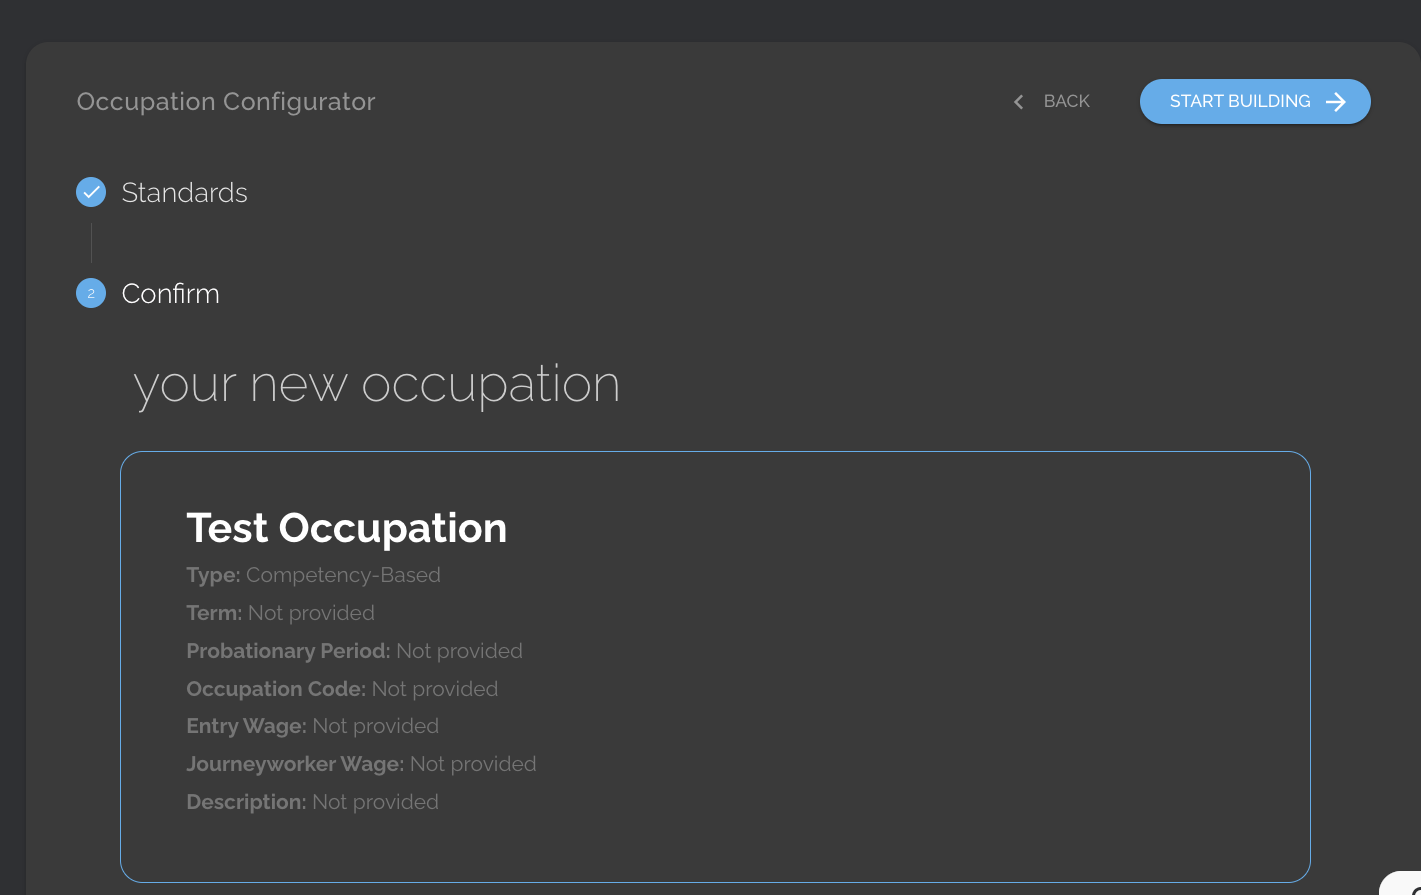The height and width of the screenshot is (895, 1421).
Task: Collapse the Standards stepper section
Action: 184,192
